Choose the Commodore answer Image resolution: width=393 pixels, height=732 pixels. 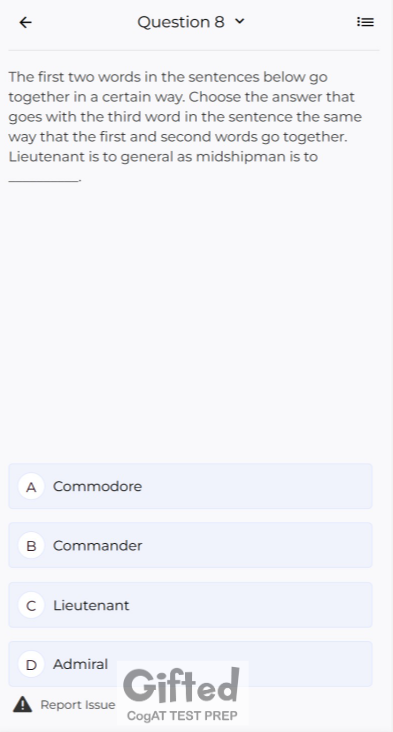click(190, 486)
